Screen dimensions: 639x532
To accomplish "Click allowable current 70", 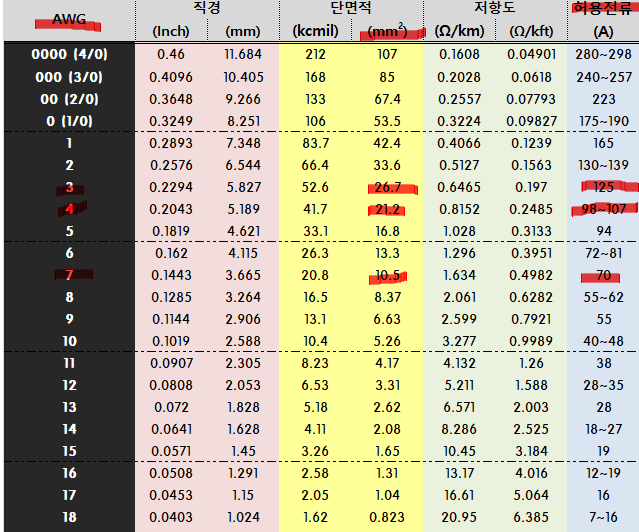I will [x=604, y=275].
